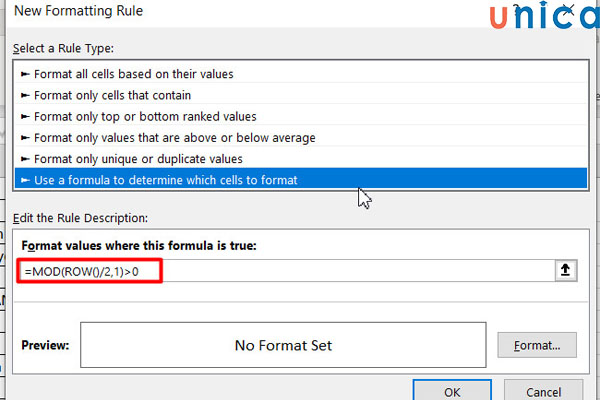Click arrow bullet beside "Format all cells"
This screenshot has width=600, height=400.
(26, 73)
